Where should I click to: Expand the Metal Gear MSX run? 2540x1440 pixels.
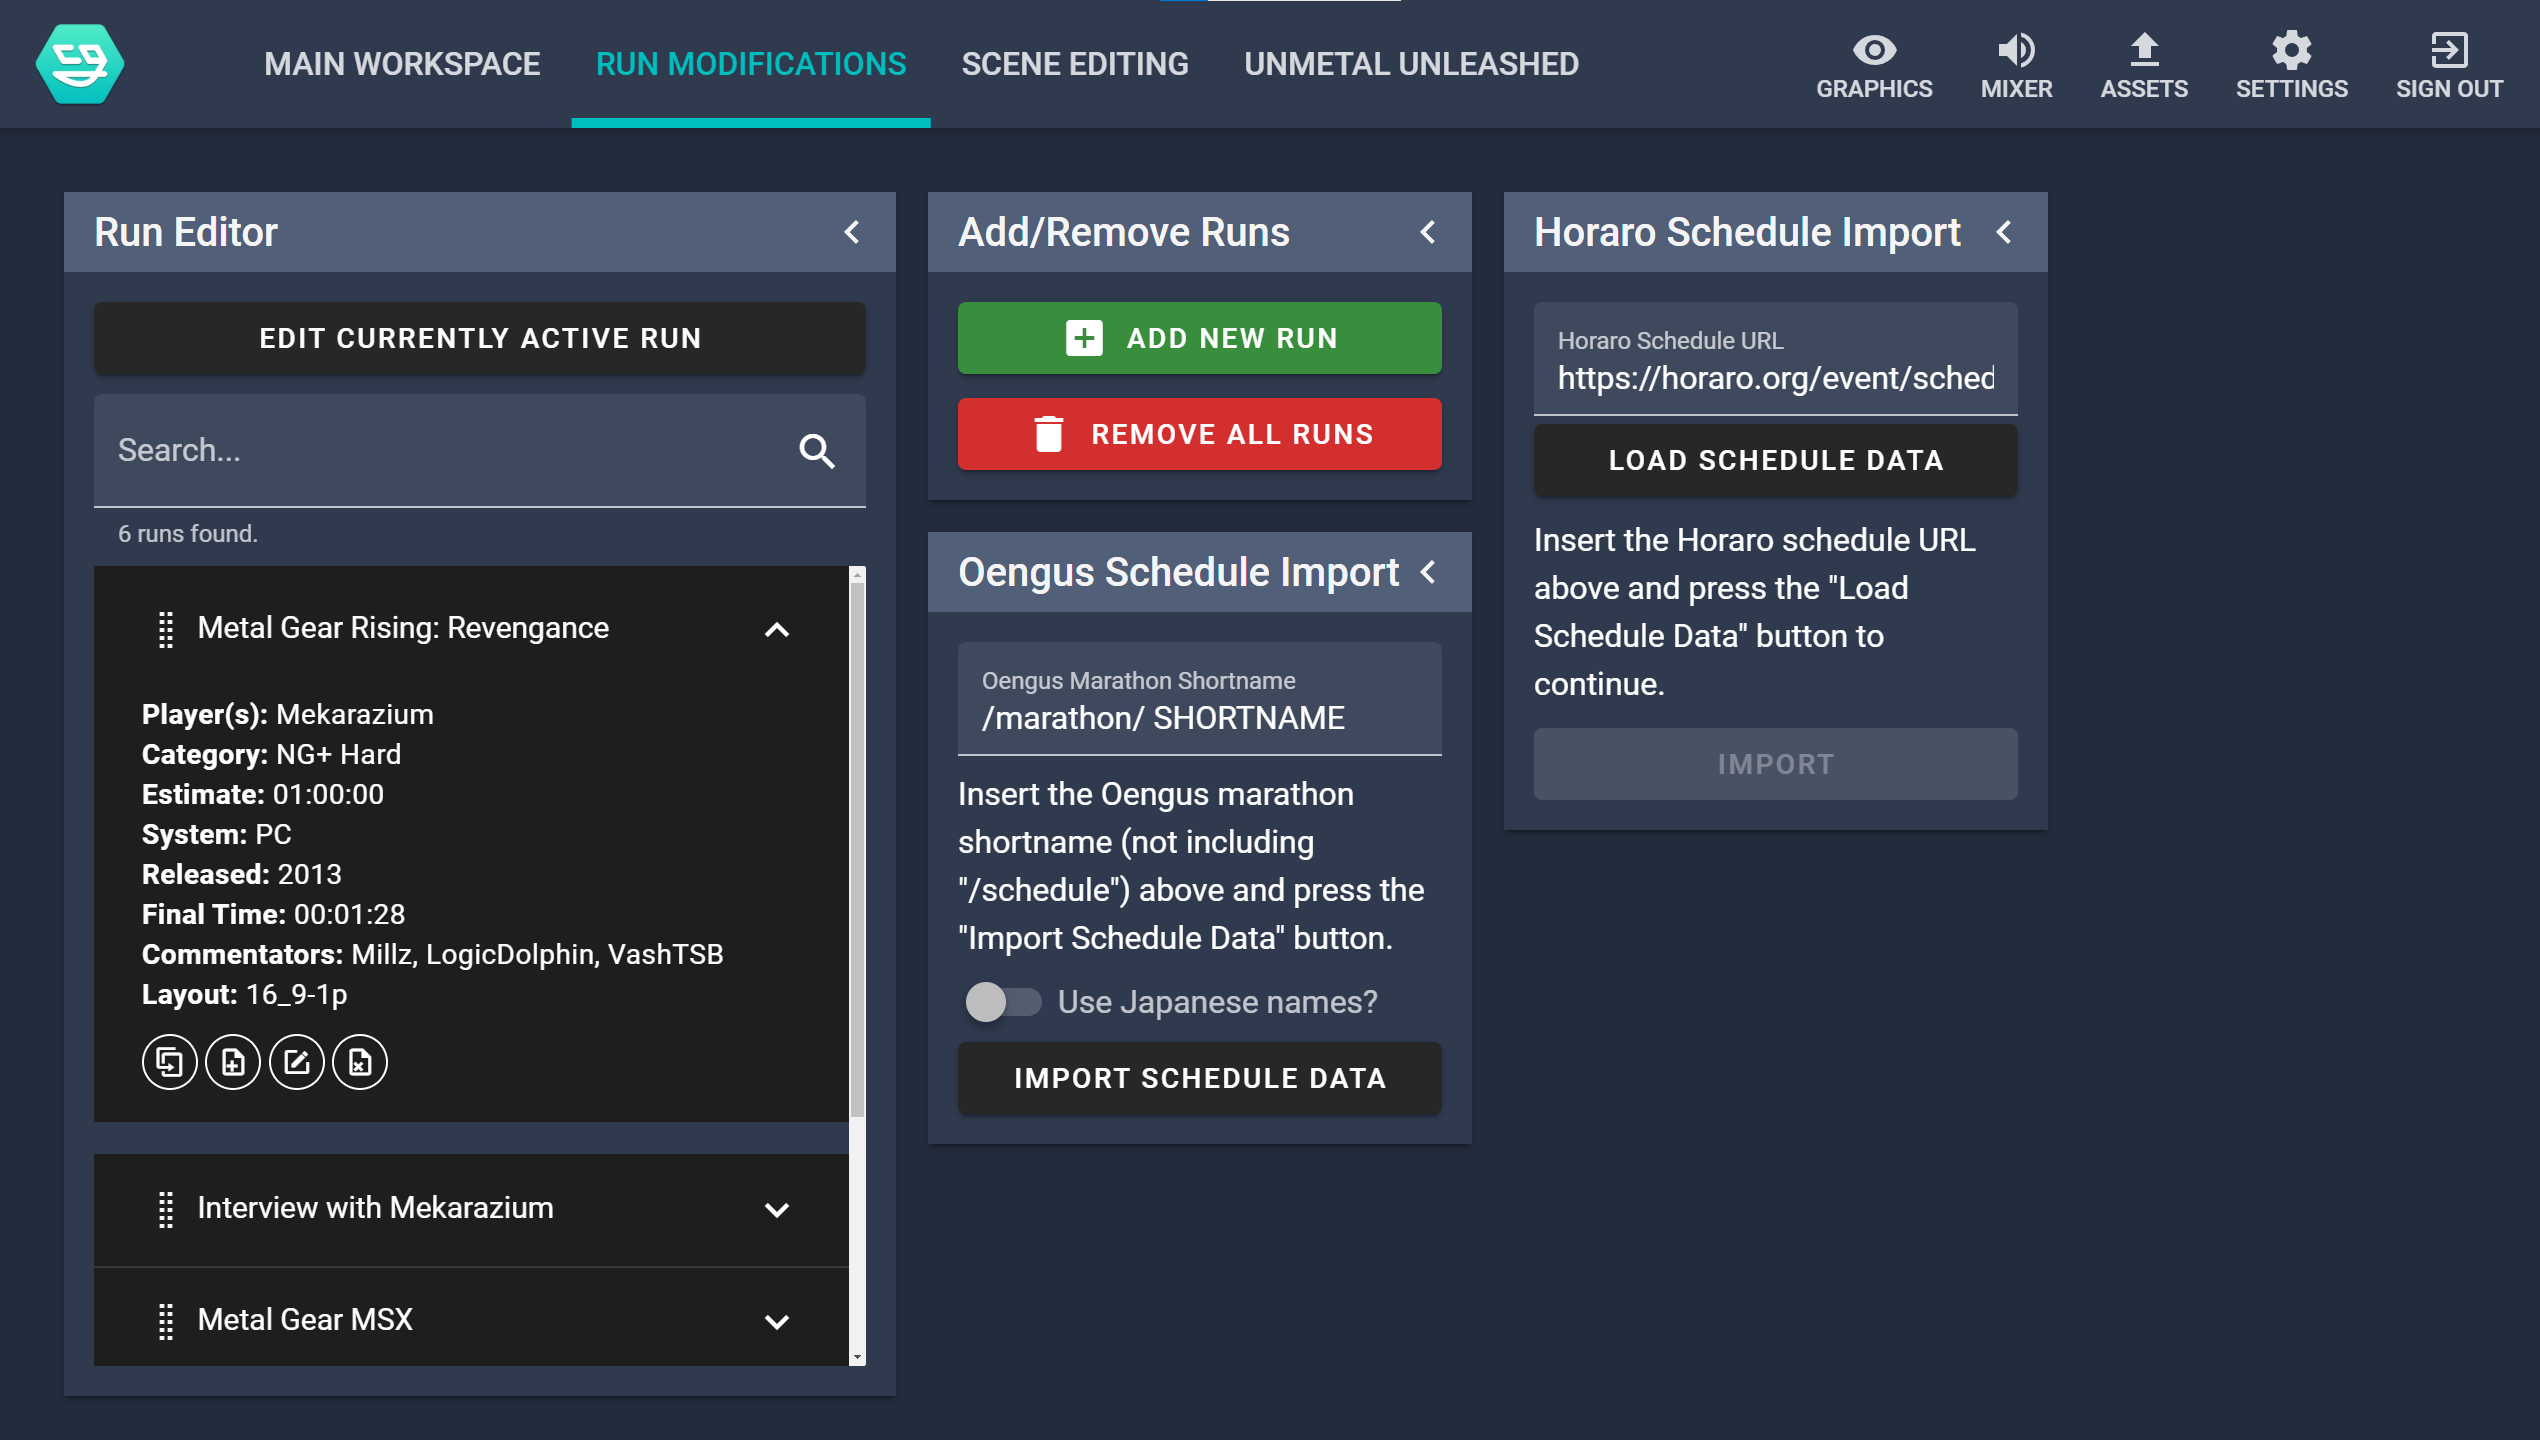(x=776, y=1321)
